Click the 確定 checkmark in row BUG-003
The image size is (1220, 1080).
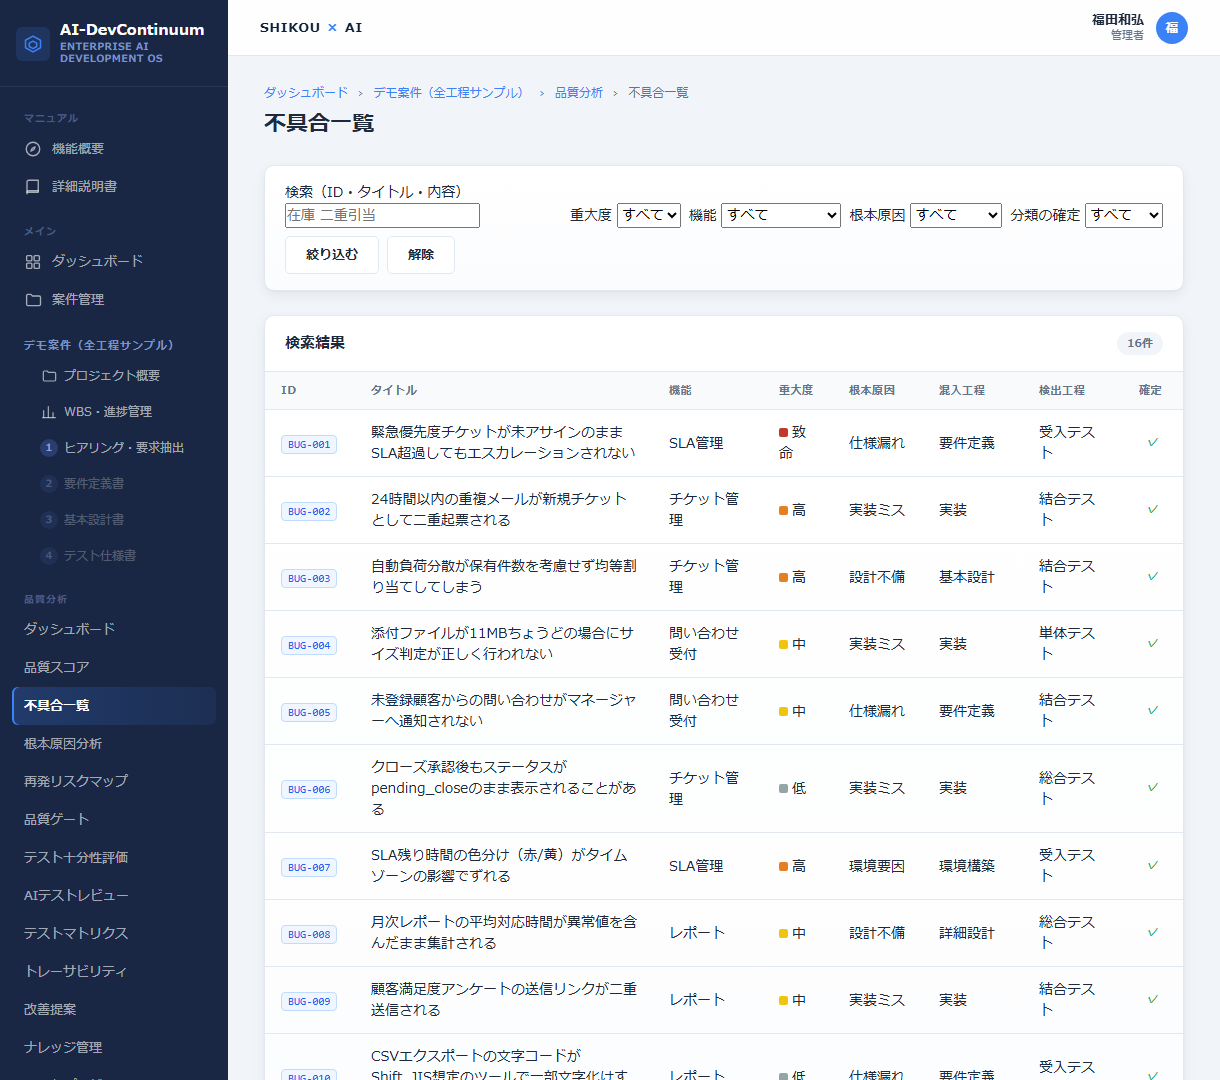1152,576
